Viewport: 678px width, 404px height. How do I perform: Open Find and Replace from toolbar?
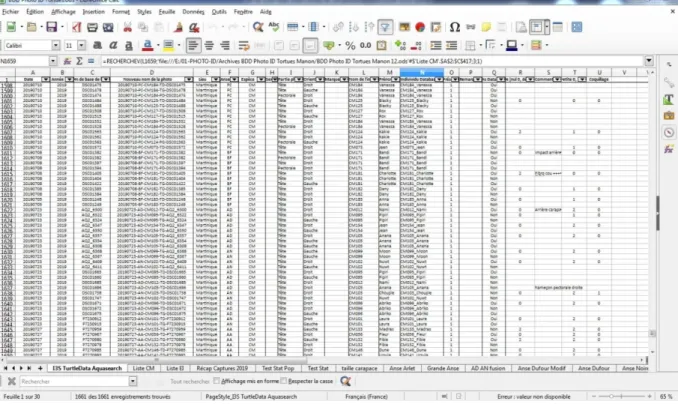coord(258,27)
